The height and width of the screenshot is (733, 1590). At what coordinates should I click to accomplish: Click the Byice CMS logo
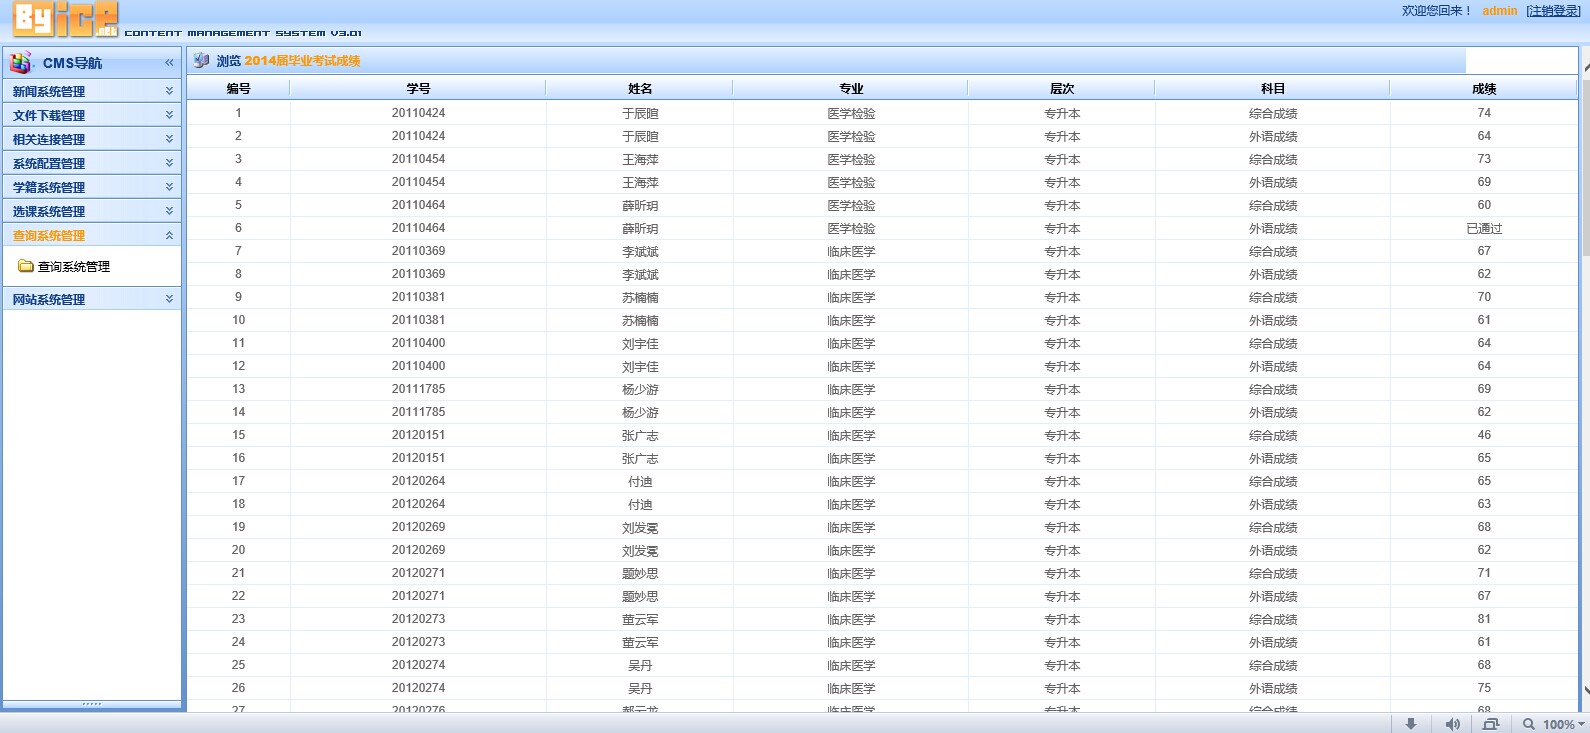click(66, 19)
